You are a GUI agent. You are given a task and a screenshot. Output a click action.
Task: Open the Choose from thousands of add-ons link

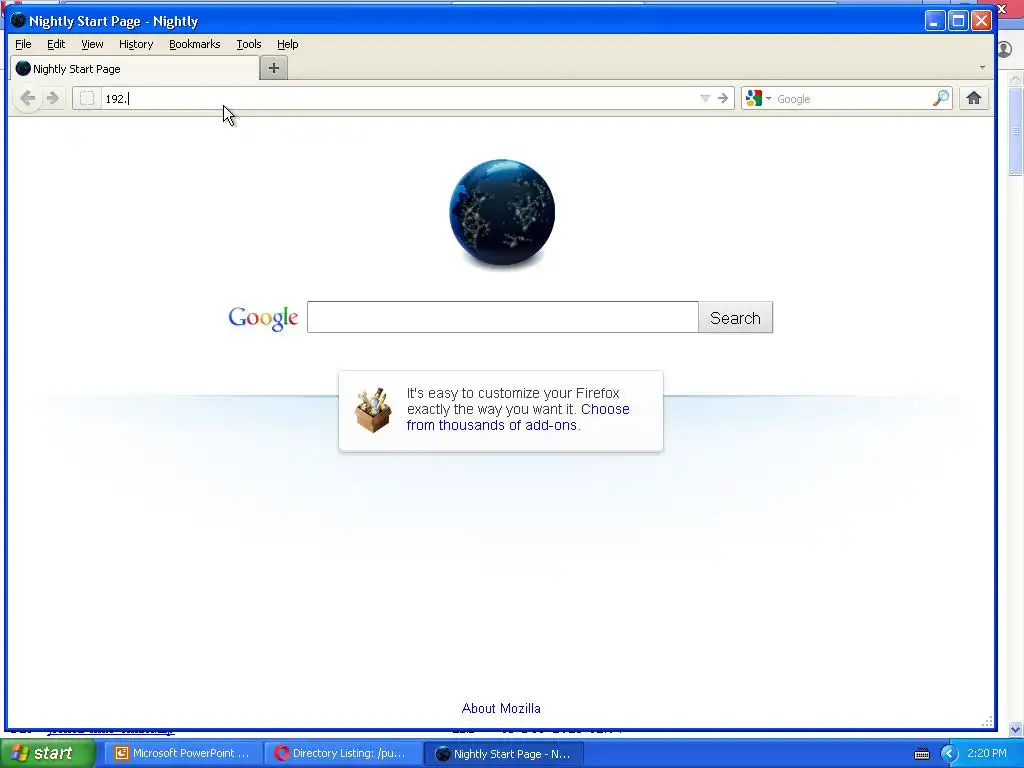point(518,417)
